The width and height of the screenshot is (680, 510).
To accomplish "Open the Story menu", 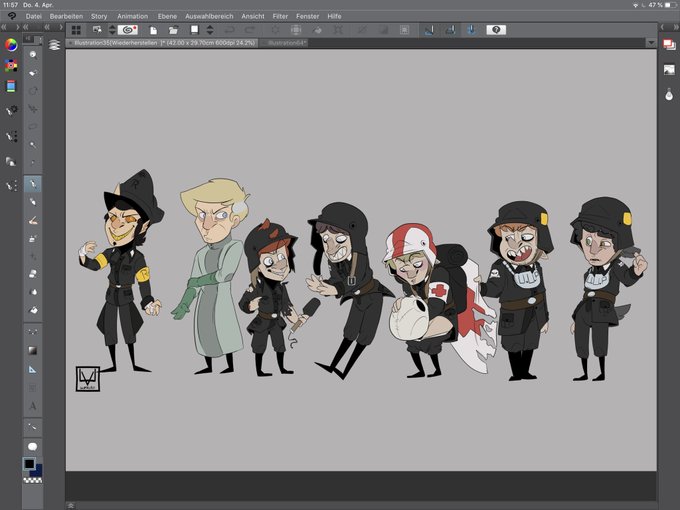I will pos(99,16).
